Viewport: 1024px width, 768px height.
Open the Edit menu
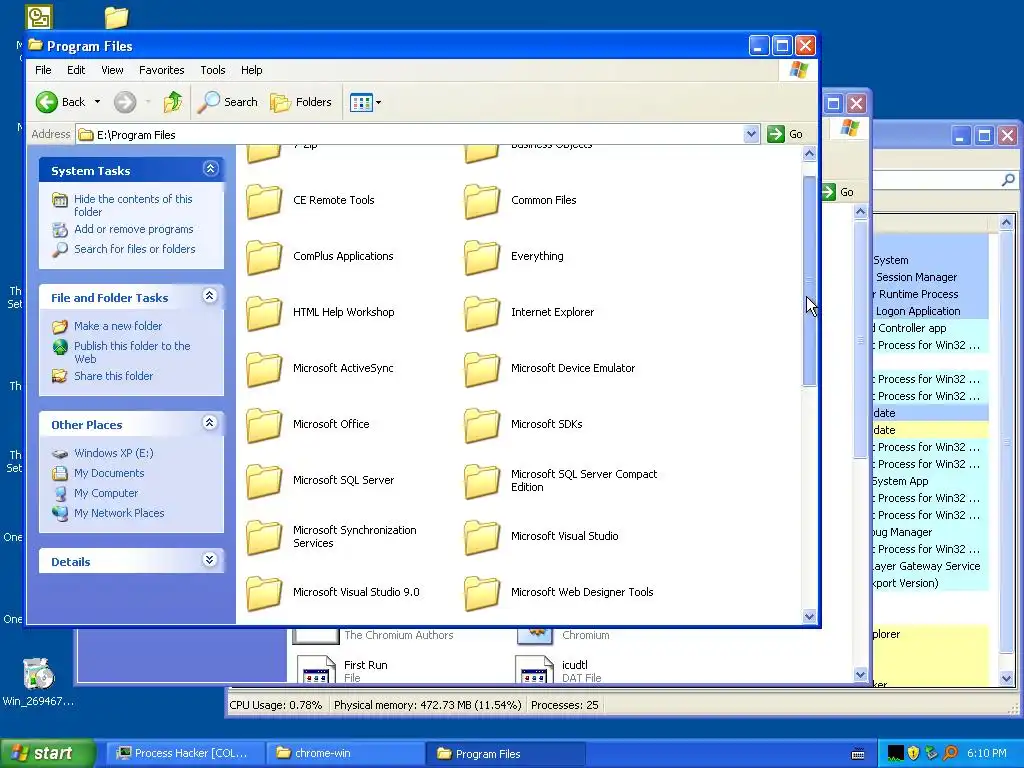tap(76, 70)
